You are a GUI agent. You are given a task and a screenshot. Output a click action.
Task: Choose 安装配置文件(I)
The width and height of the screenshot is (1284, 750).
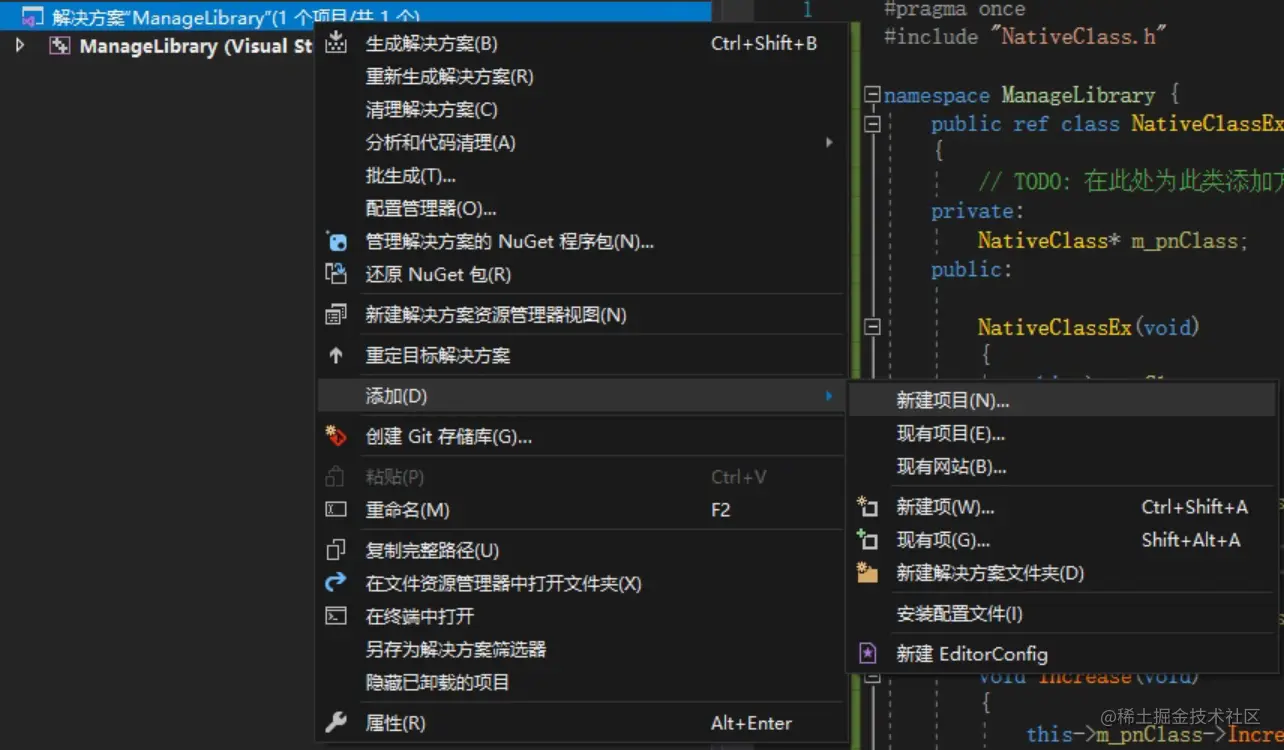tap(1062, 614)
